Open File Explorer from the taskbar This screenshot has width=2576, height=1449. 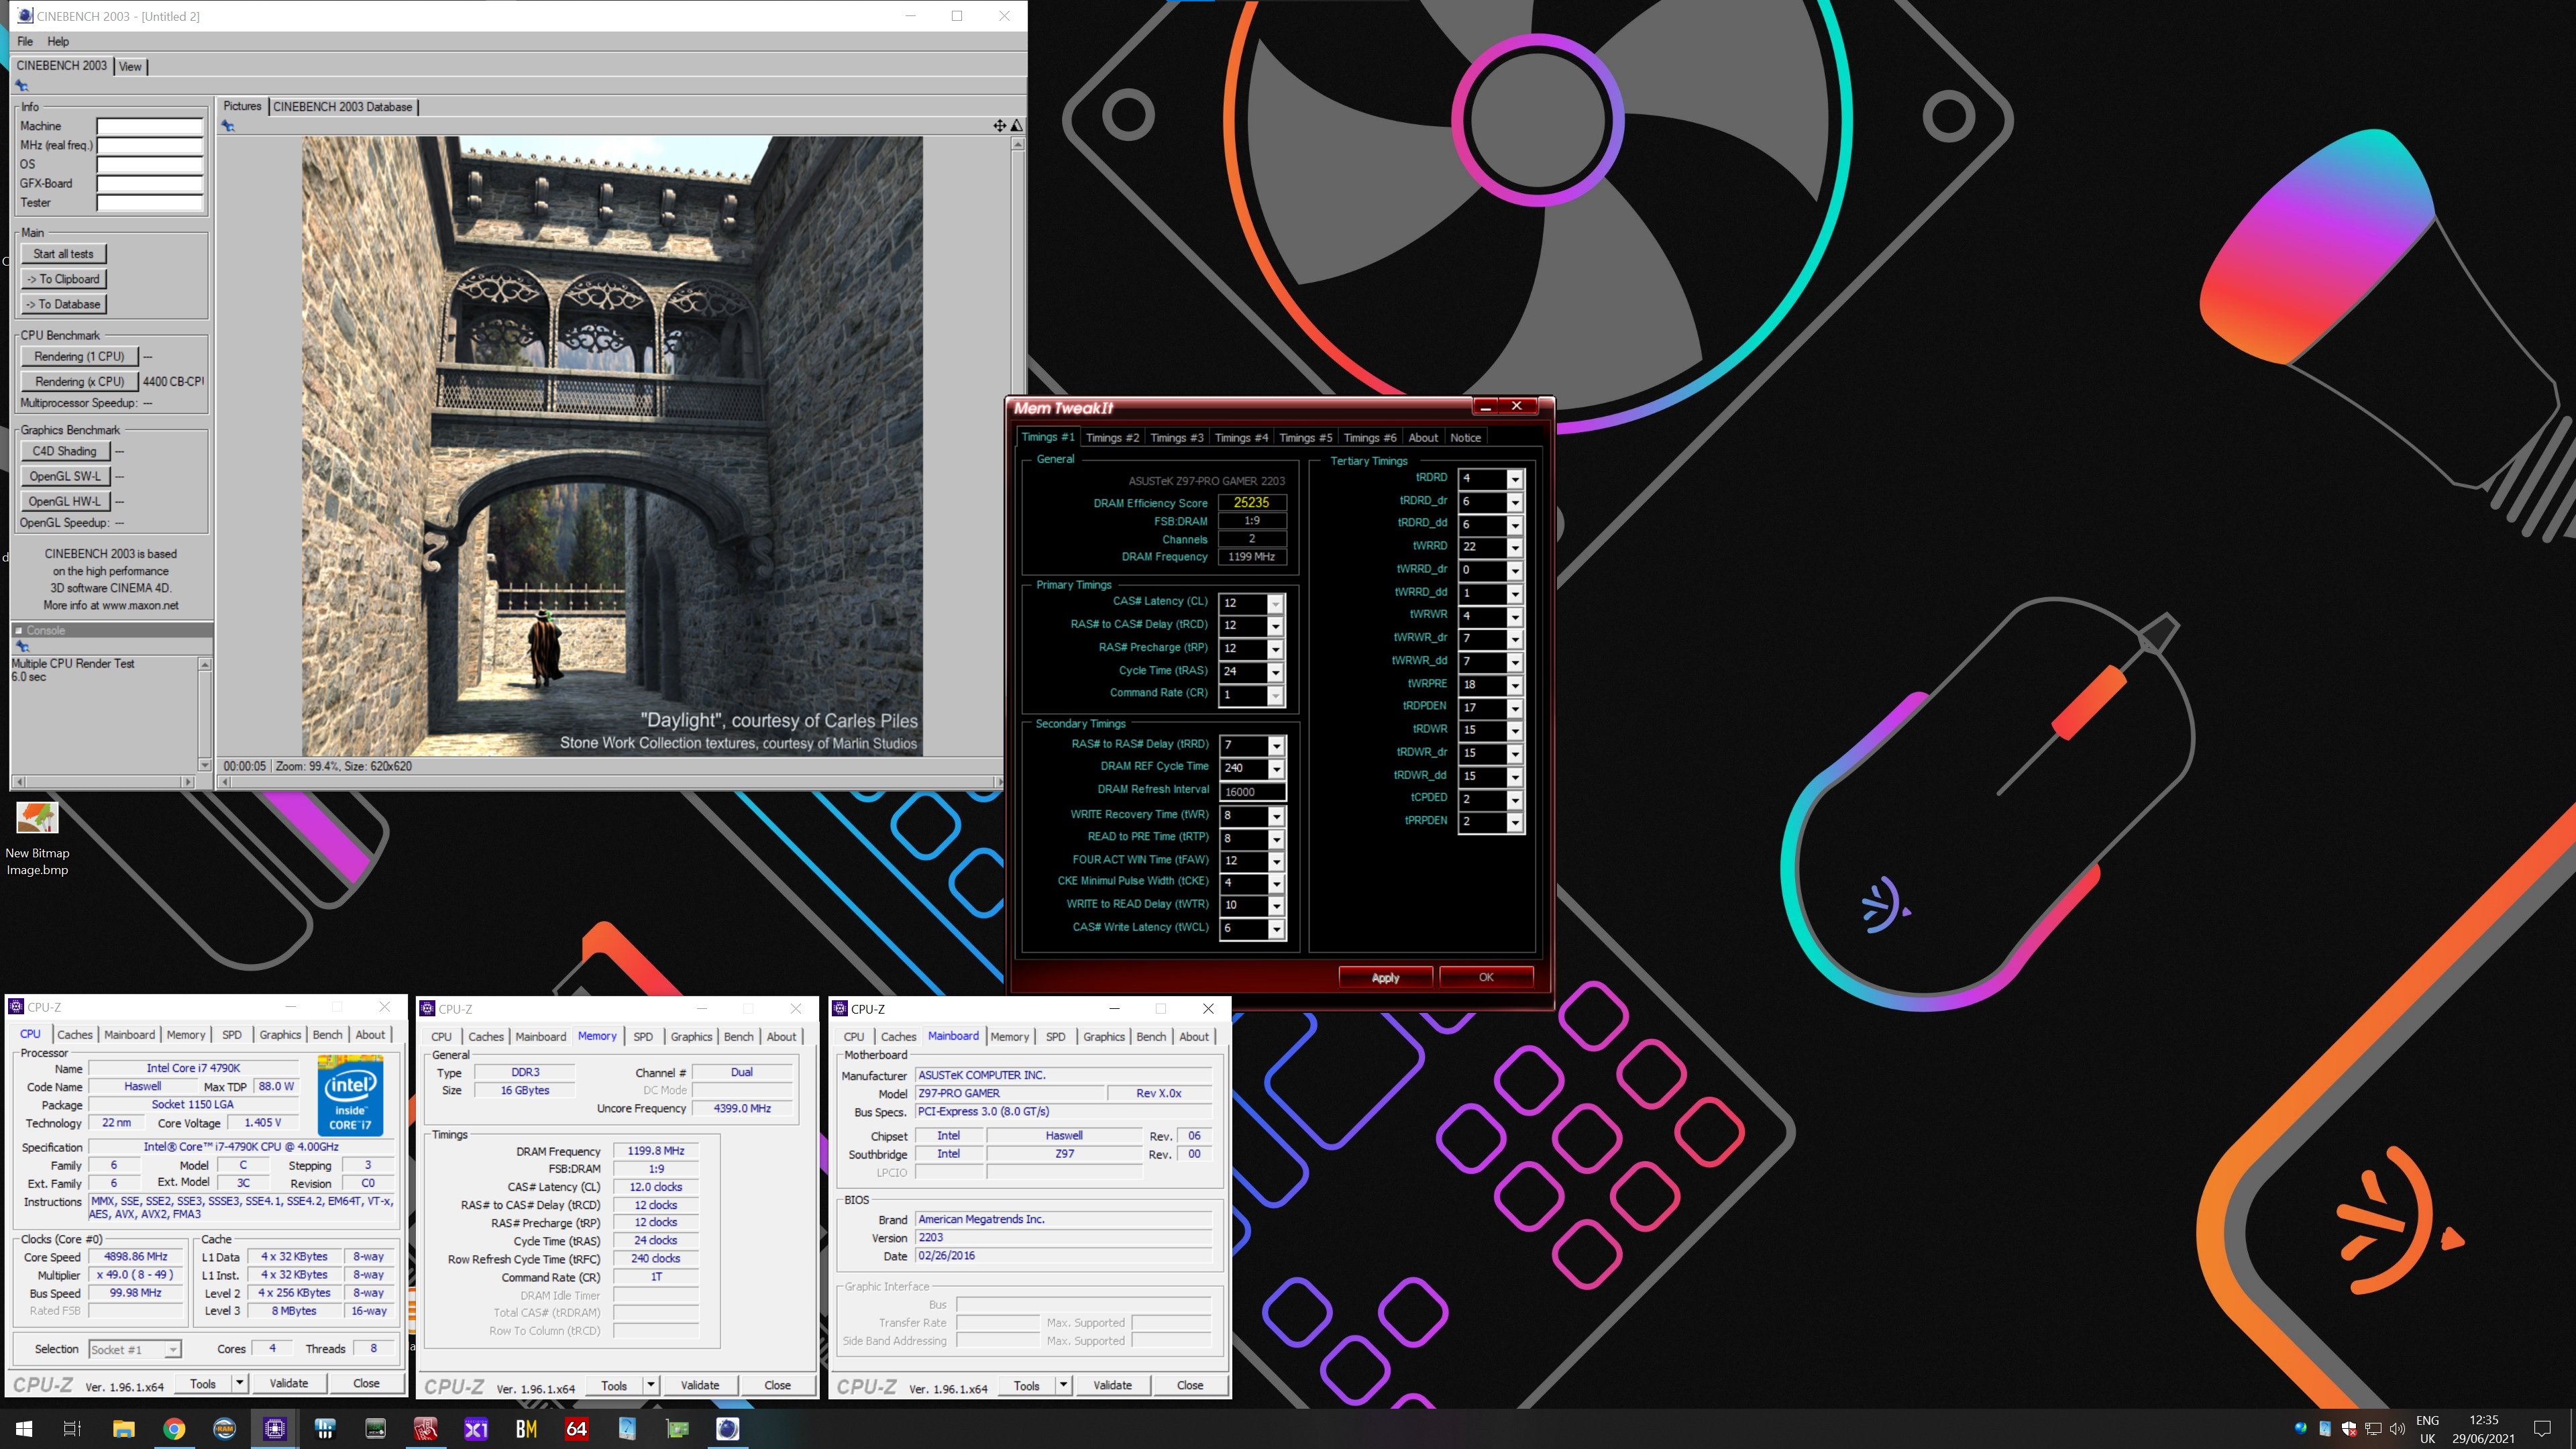tap(123, 1428)
